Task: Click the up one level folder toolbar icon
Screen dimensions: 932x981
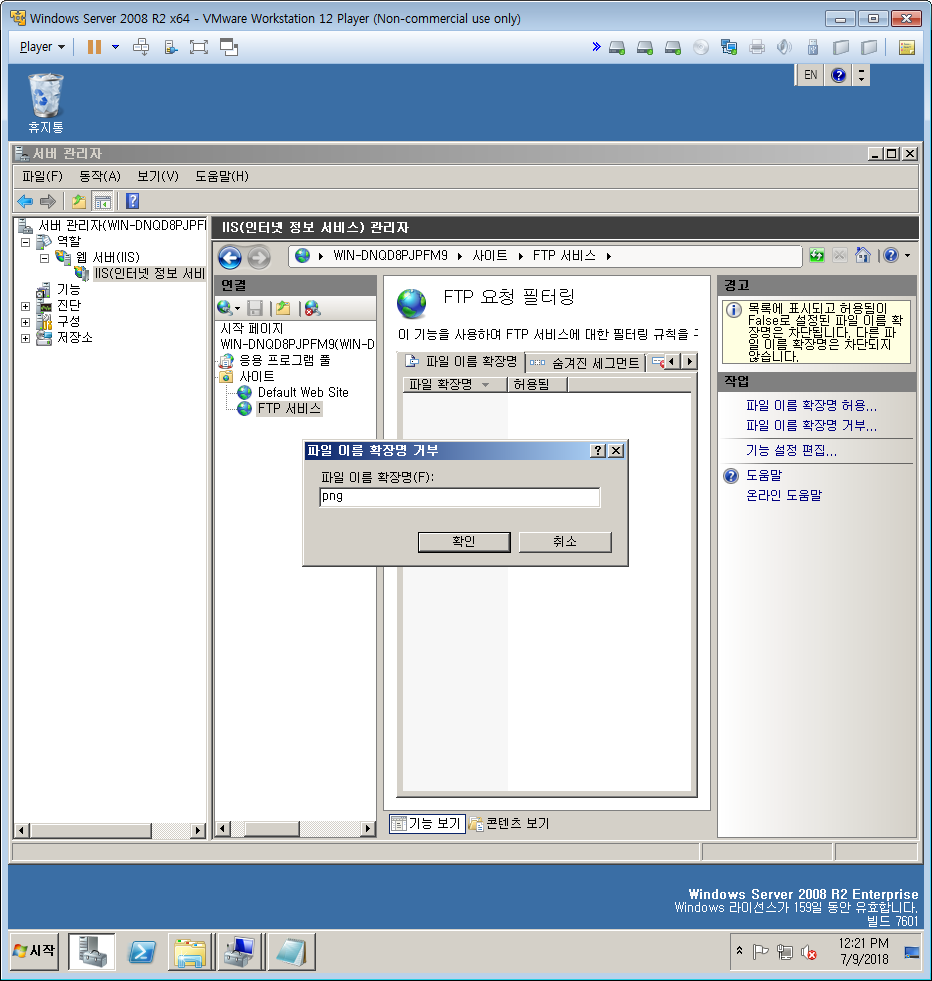Action: [79, 201]
